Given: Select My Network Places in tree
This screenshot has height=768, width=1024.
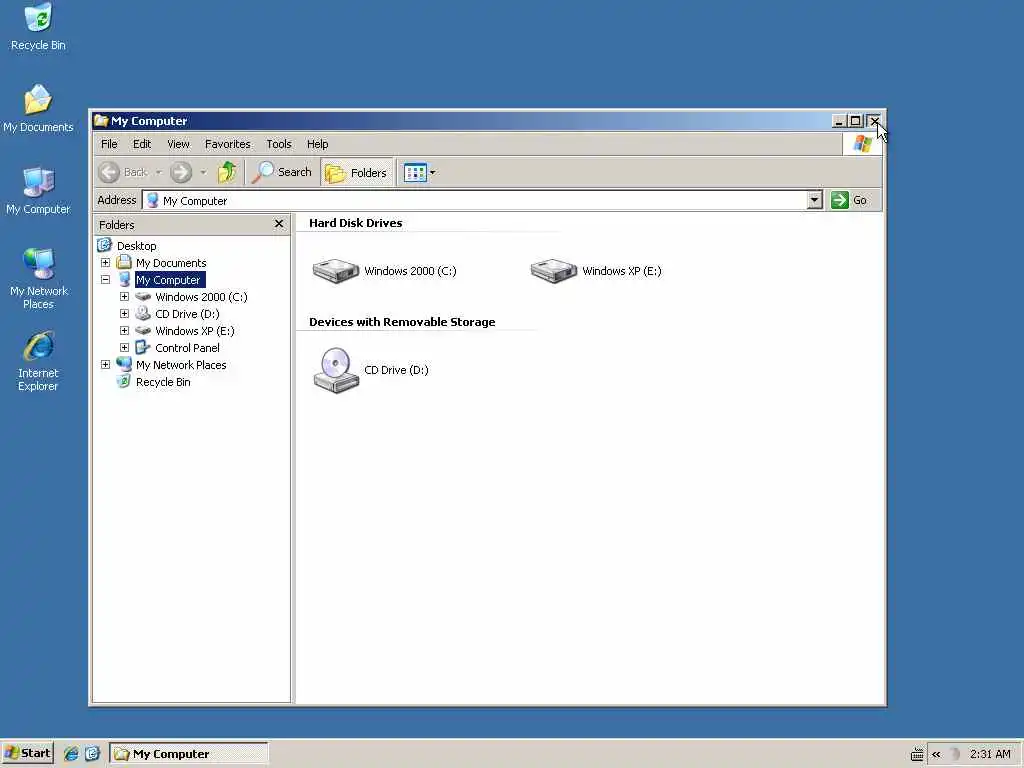Looking at the screenshot, I should point(181,365).
